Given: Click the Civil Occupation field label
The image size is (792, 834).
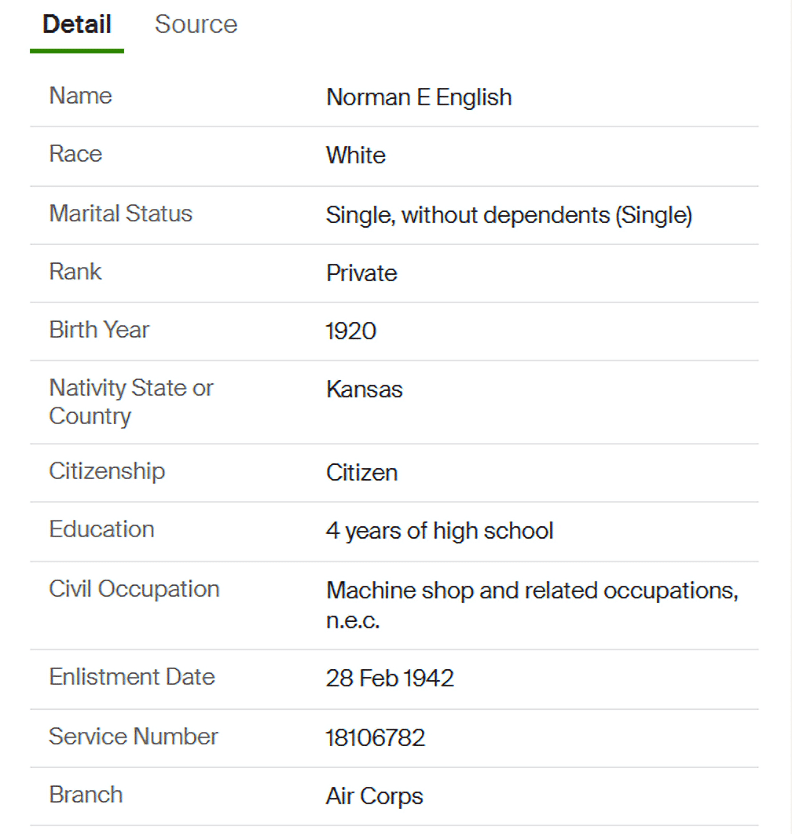Looking at the screenshot, I should coord(134,589).
